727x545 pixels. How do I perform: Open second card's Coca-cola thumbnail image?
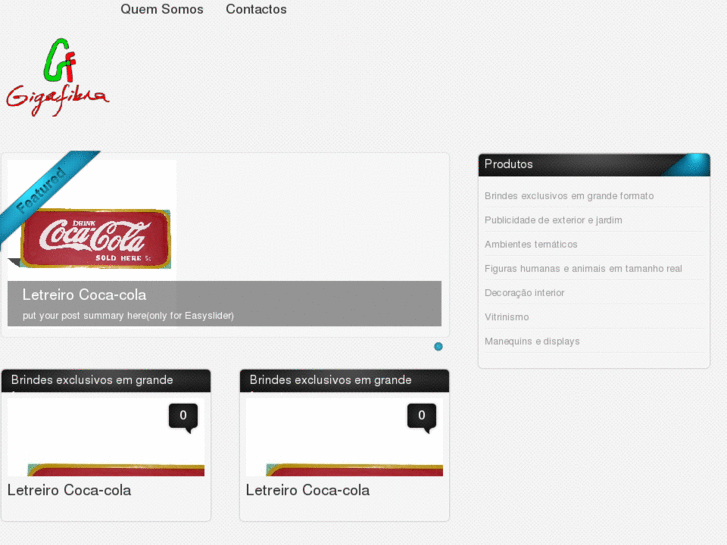pyautogui.click(x=344, y=437)
